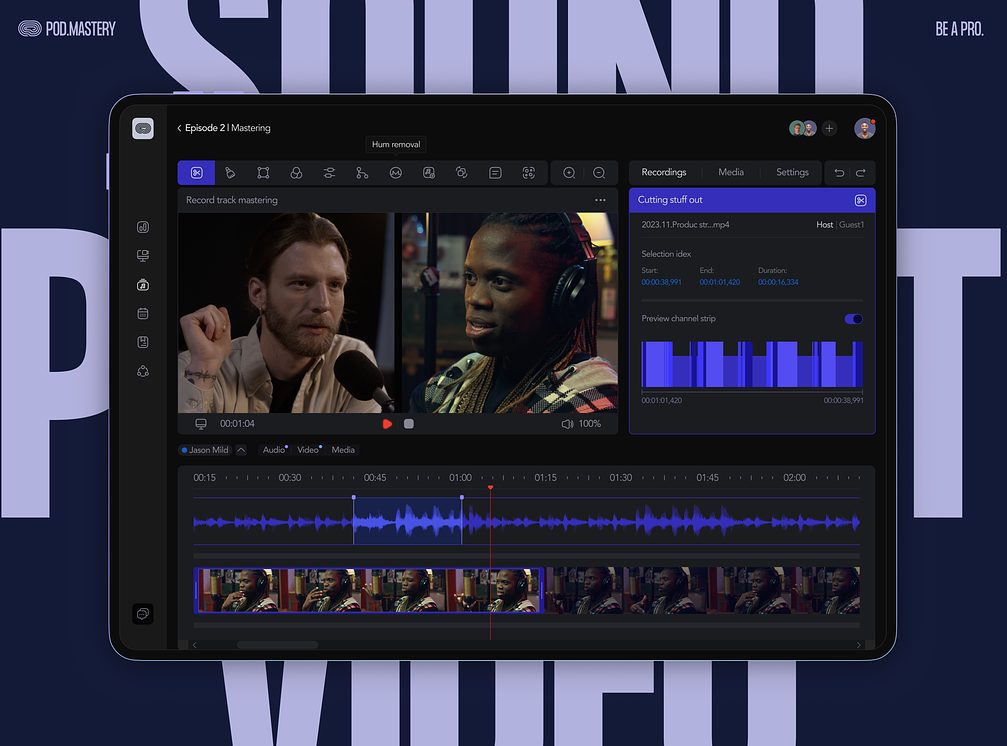
Task: Undo the last action
Action: coord(839,173)
